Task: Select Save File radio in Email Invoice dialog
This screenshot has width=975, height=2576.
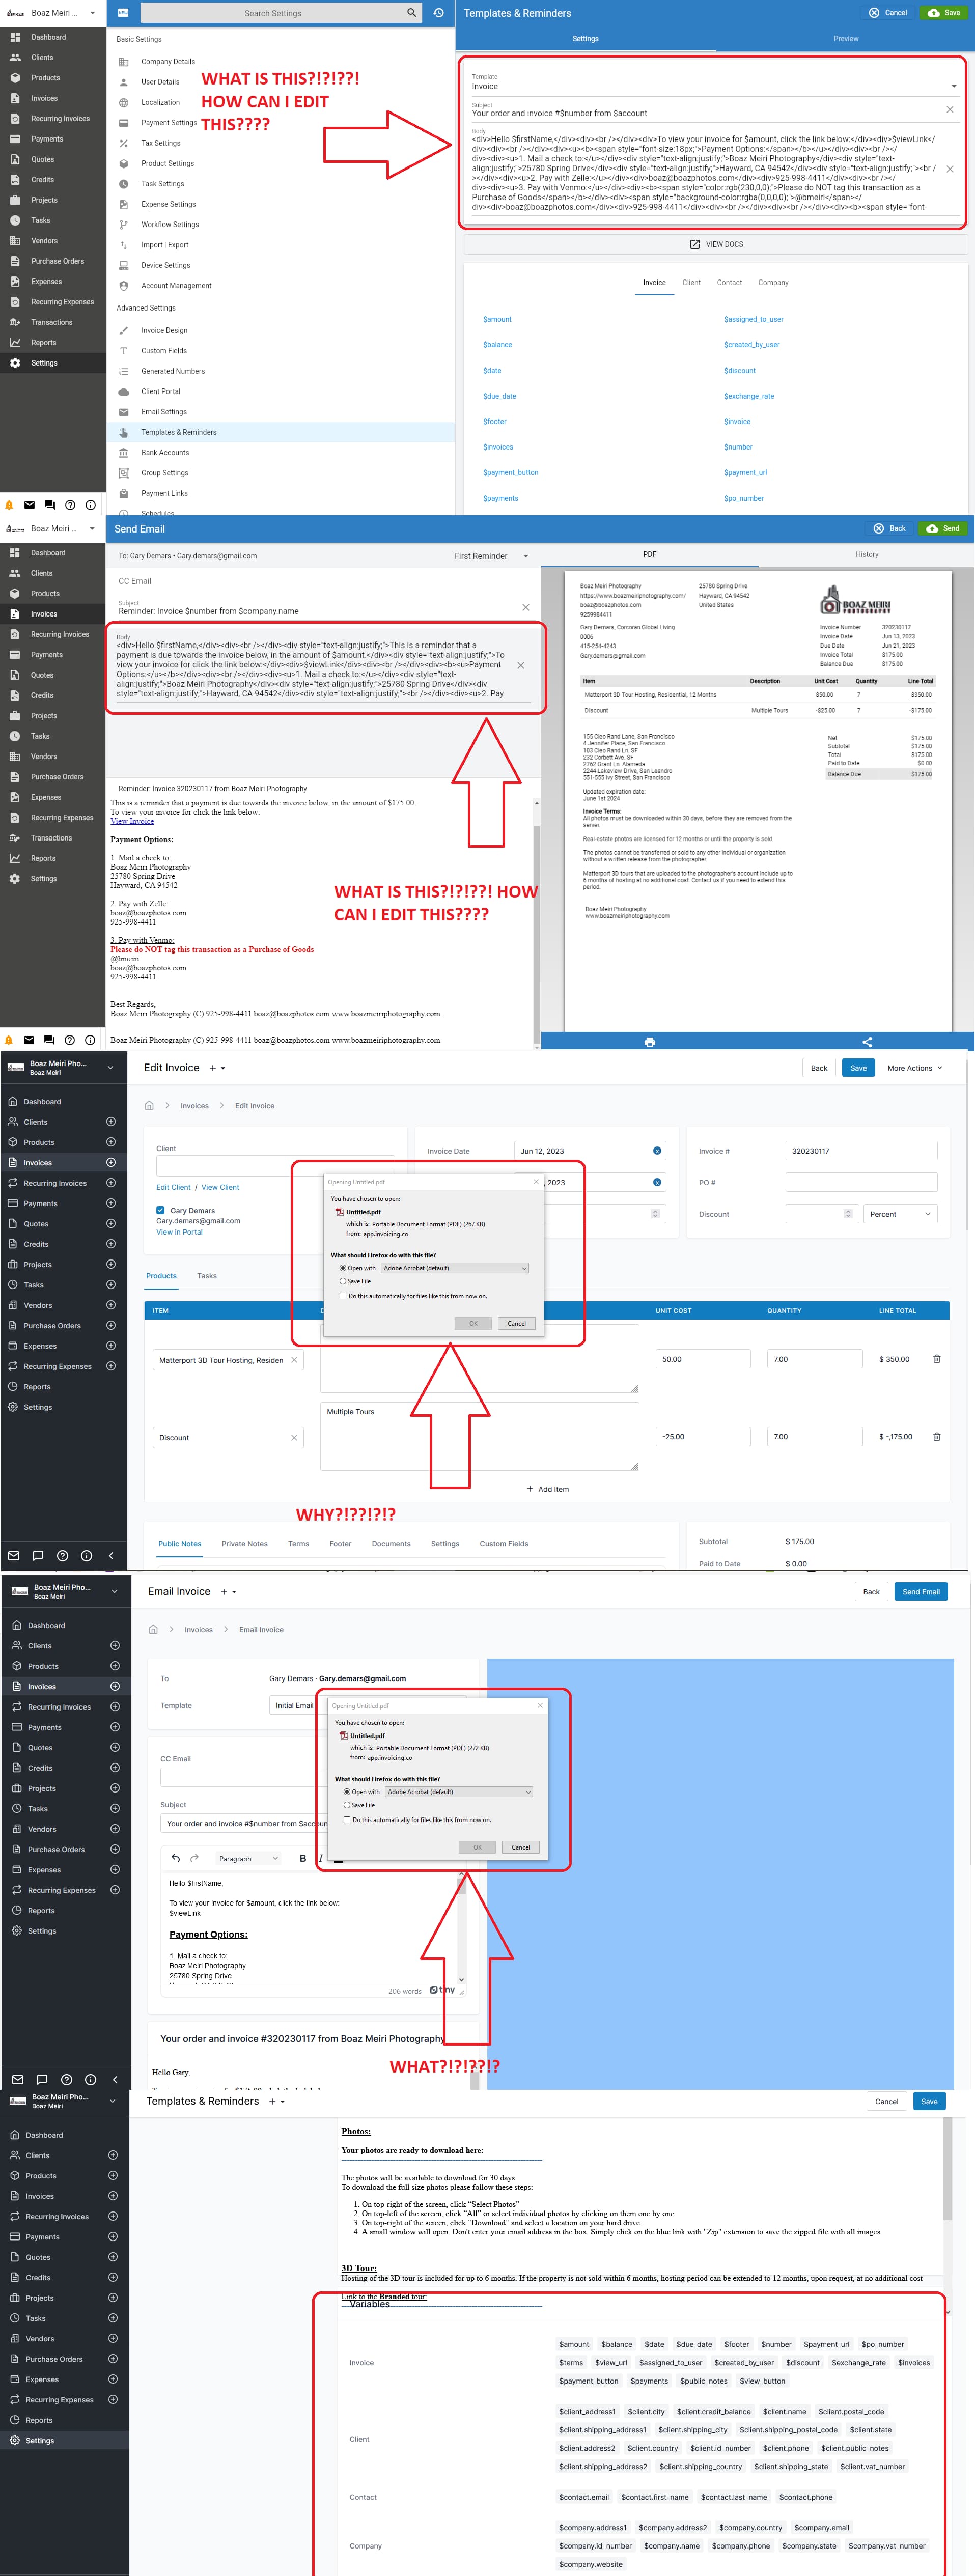Action: tap(347, 1805)
